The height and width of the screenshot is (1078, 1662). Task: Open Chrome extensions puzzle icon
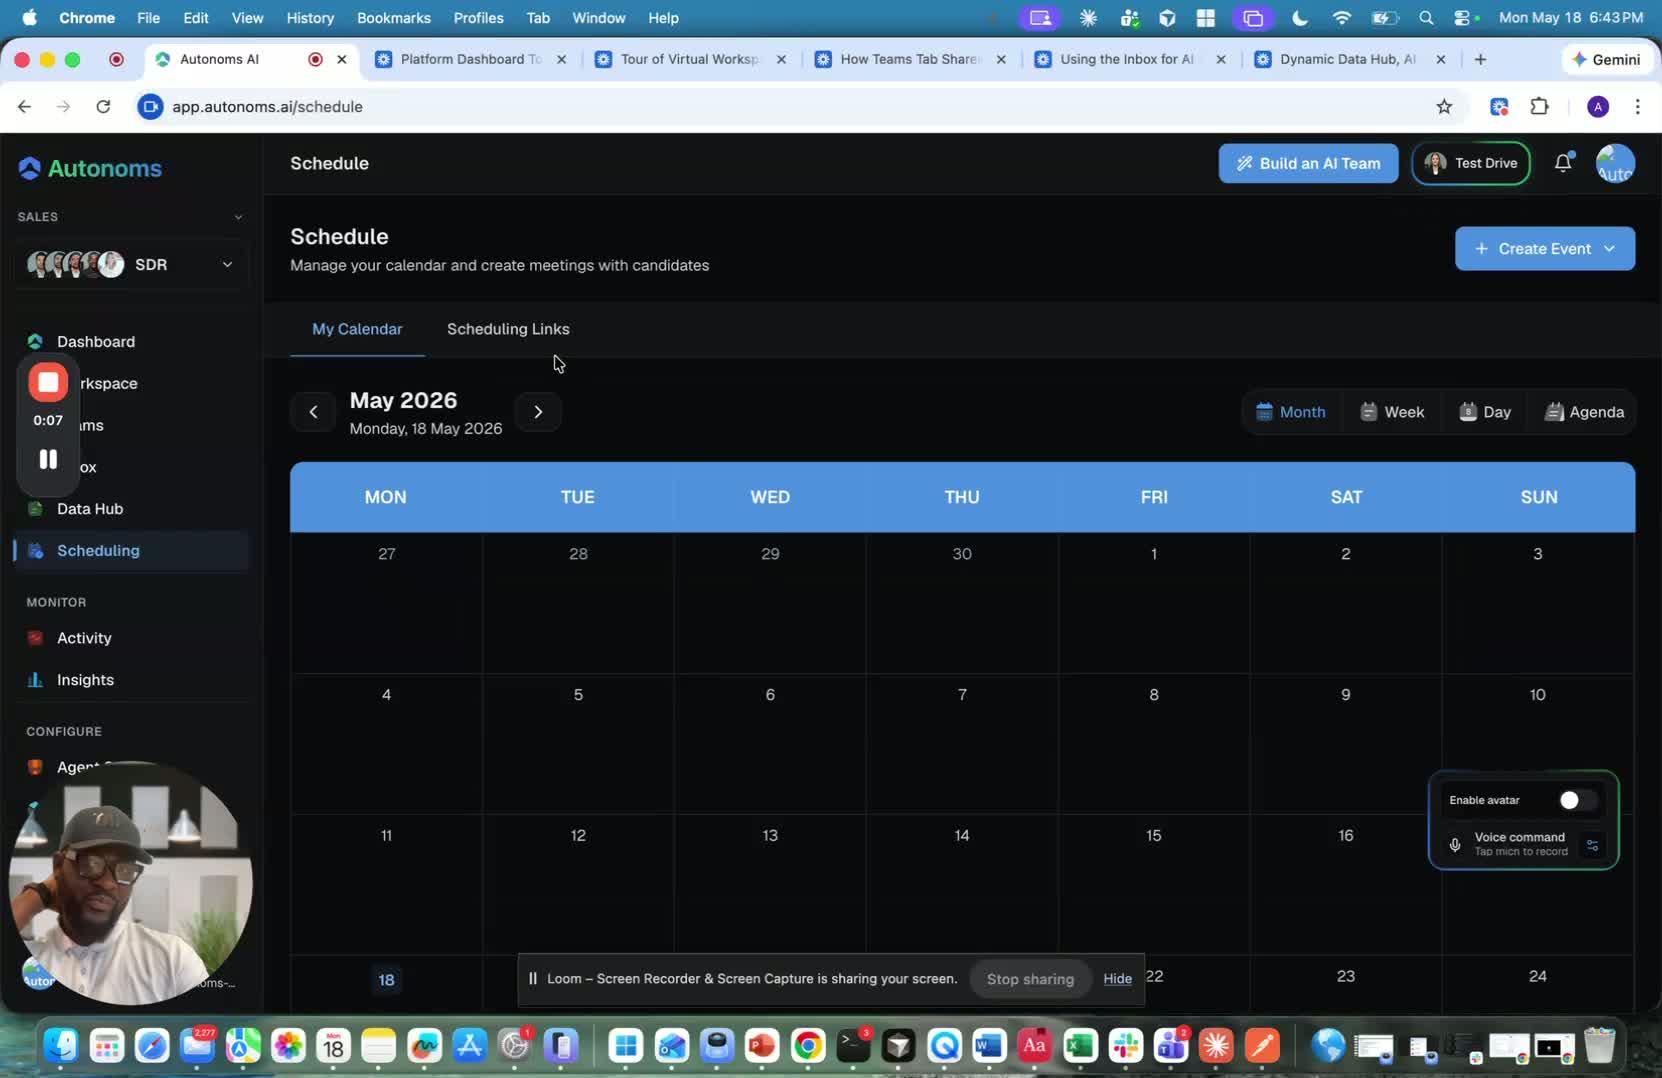pyautogui.click(x=1540, y=106)
